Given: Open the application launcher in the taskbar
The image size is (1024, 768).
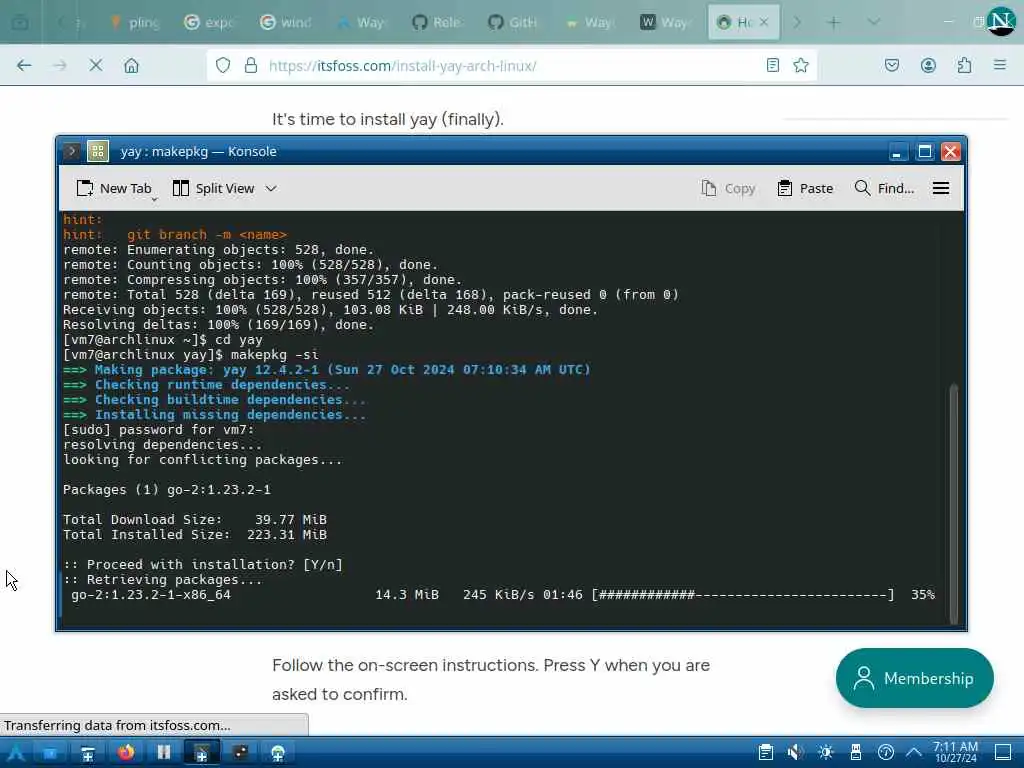Looking at the screenshot, I should pos(16,753).
